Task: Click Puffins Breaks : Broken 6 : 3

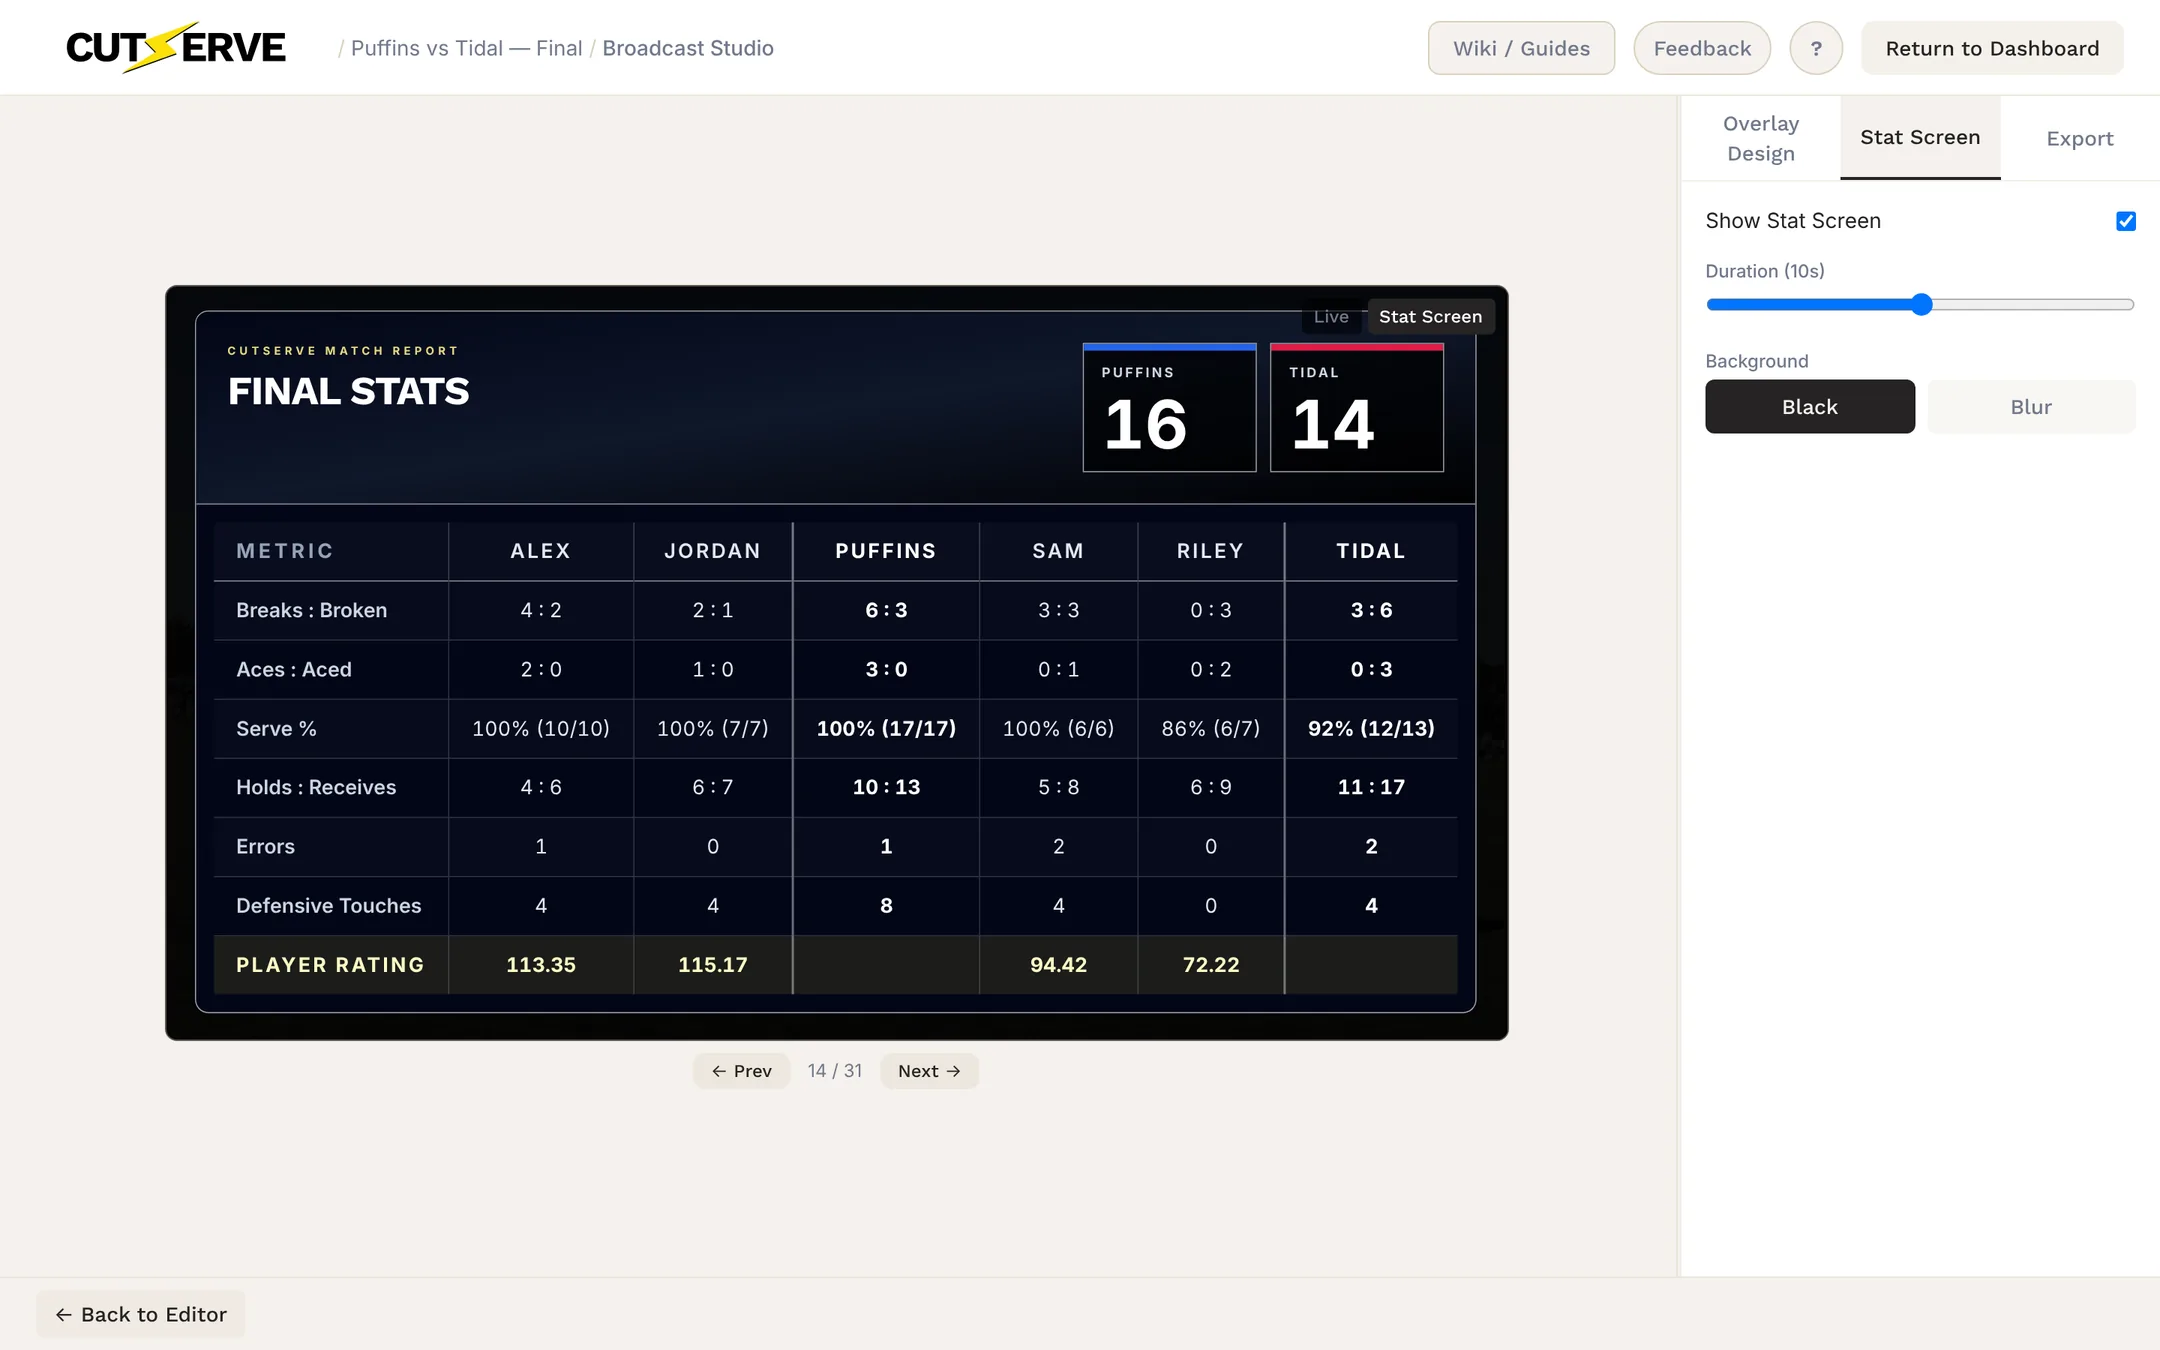Action: [886, 610]
